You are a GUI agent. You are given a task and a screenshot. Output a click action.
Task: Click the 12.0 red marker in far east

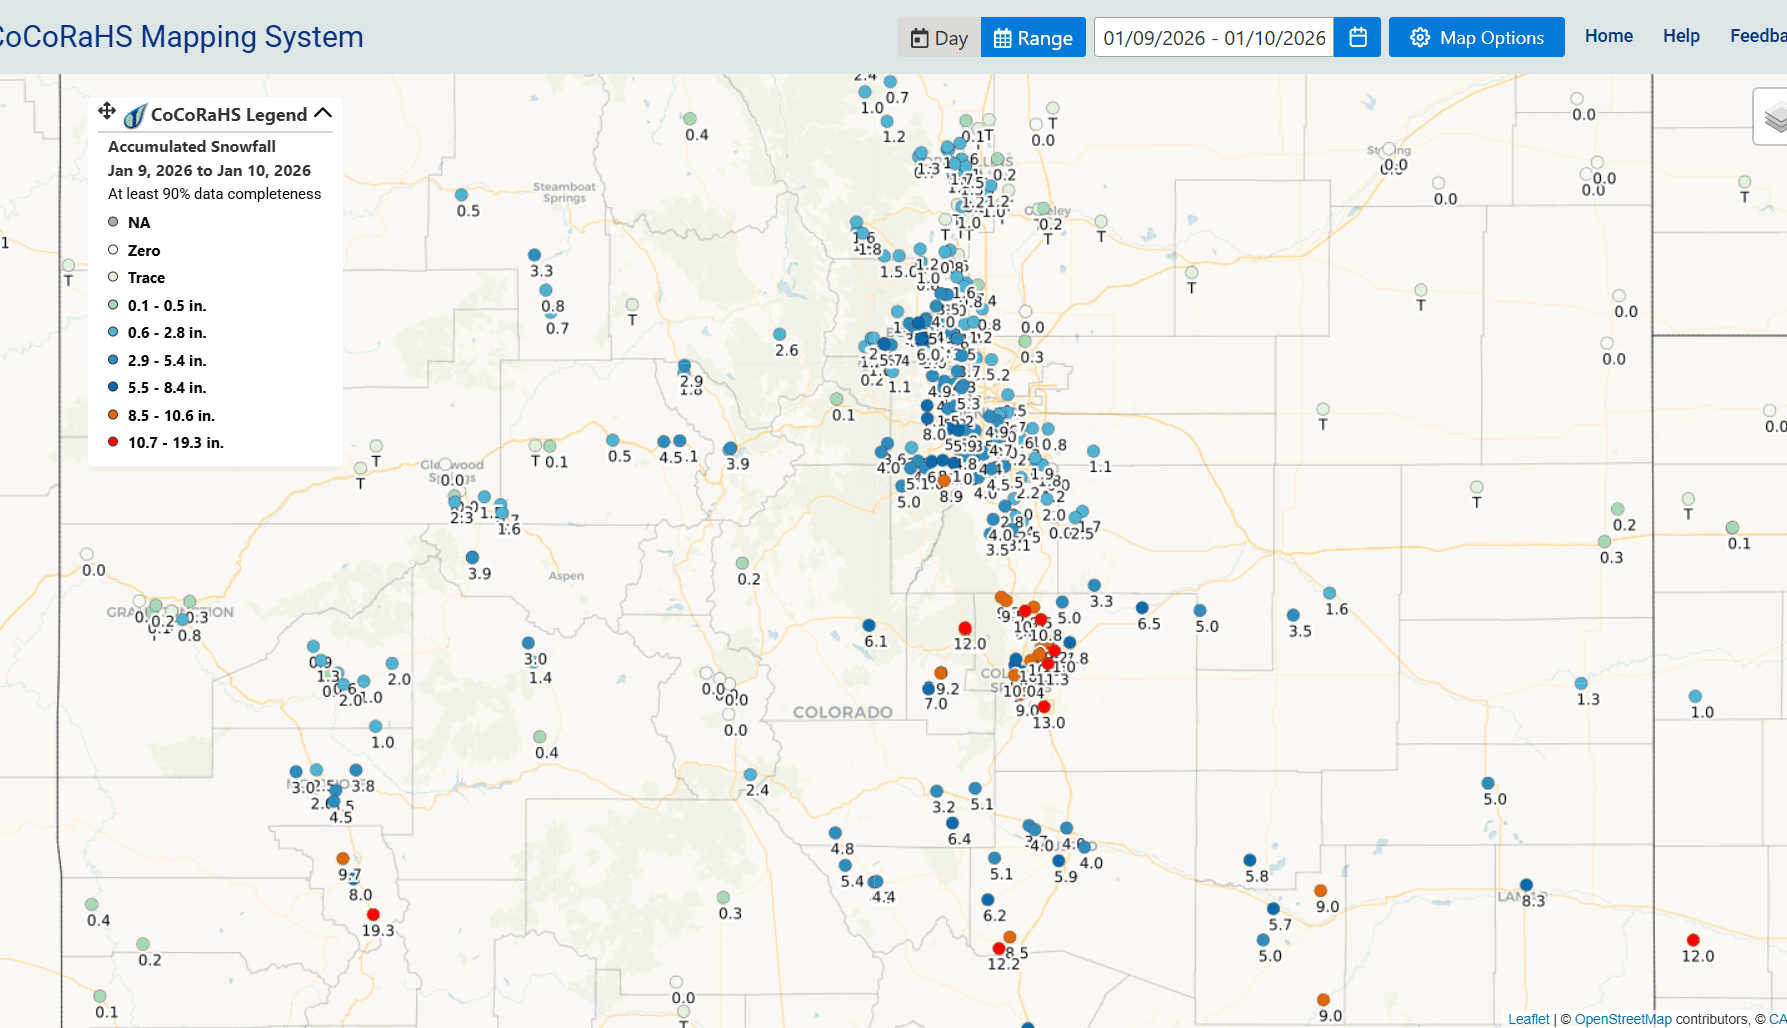tap(1693, 940)
